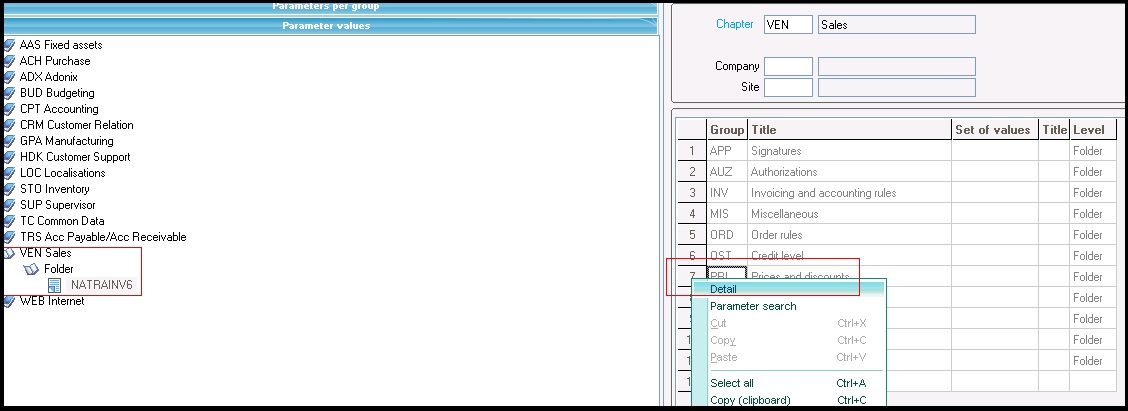1128x411 pixels.
Task: Click the Parameter values section header
Action: 326,25
